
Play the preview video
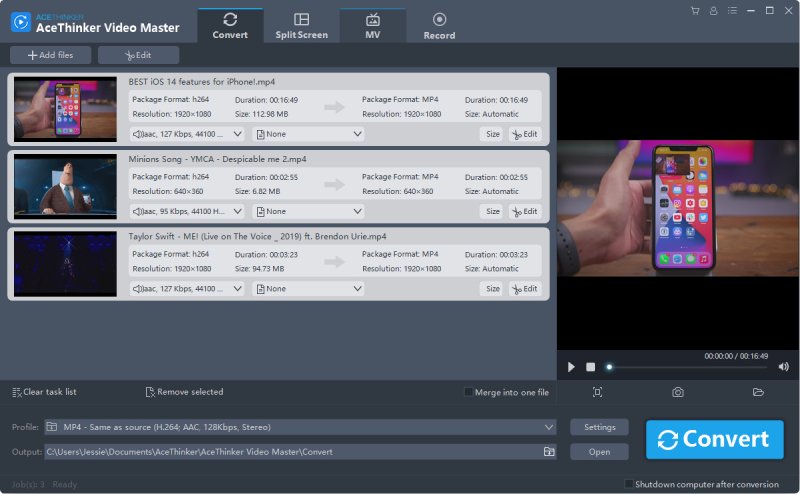pos(571,367)
